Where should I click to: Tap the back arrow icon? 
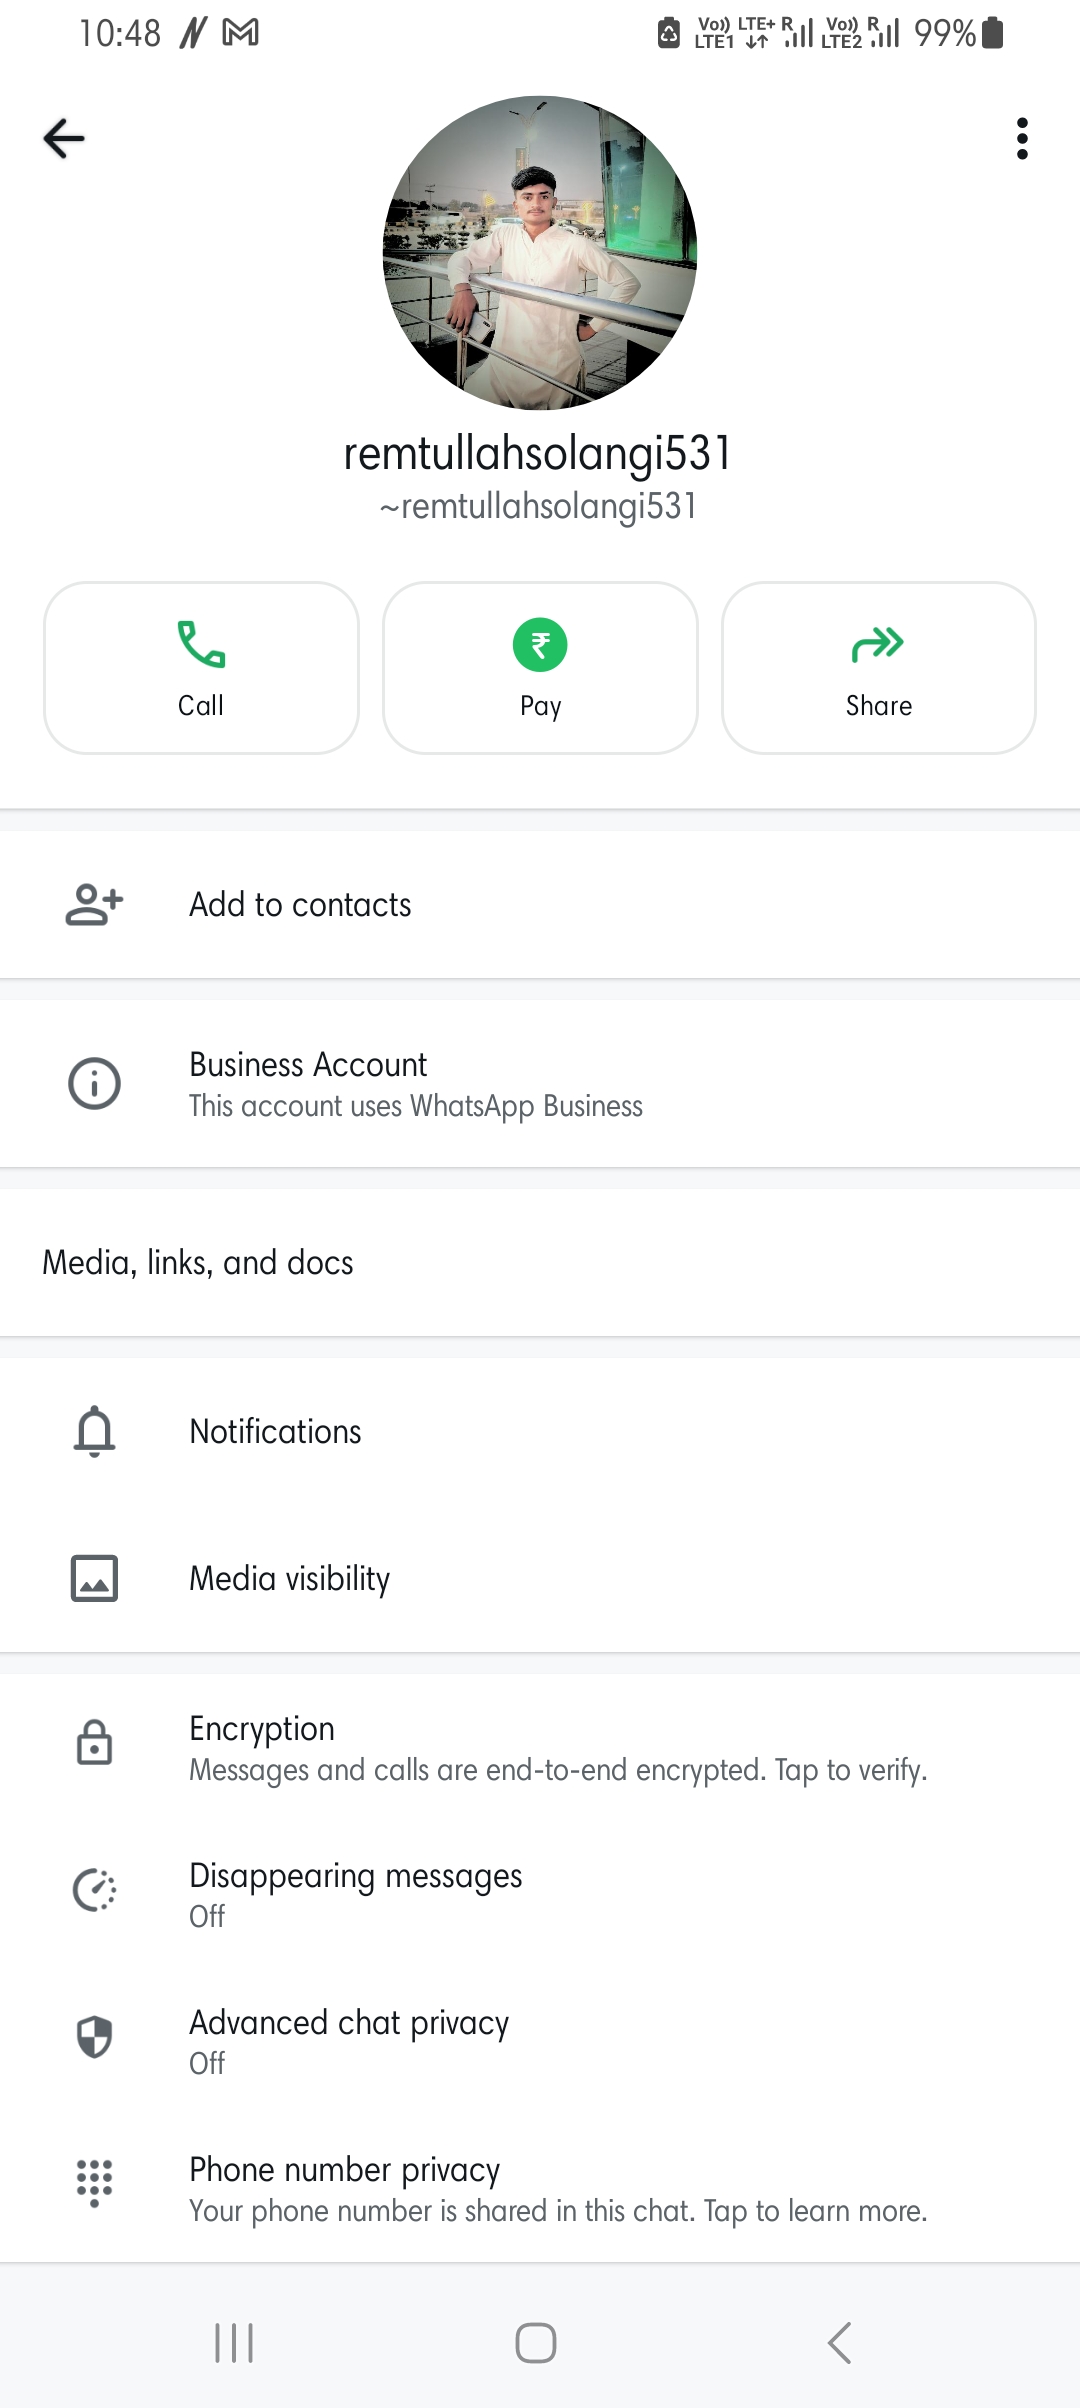64,138
